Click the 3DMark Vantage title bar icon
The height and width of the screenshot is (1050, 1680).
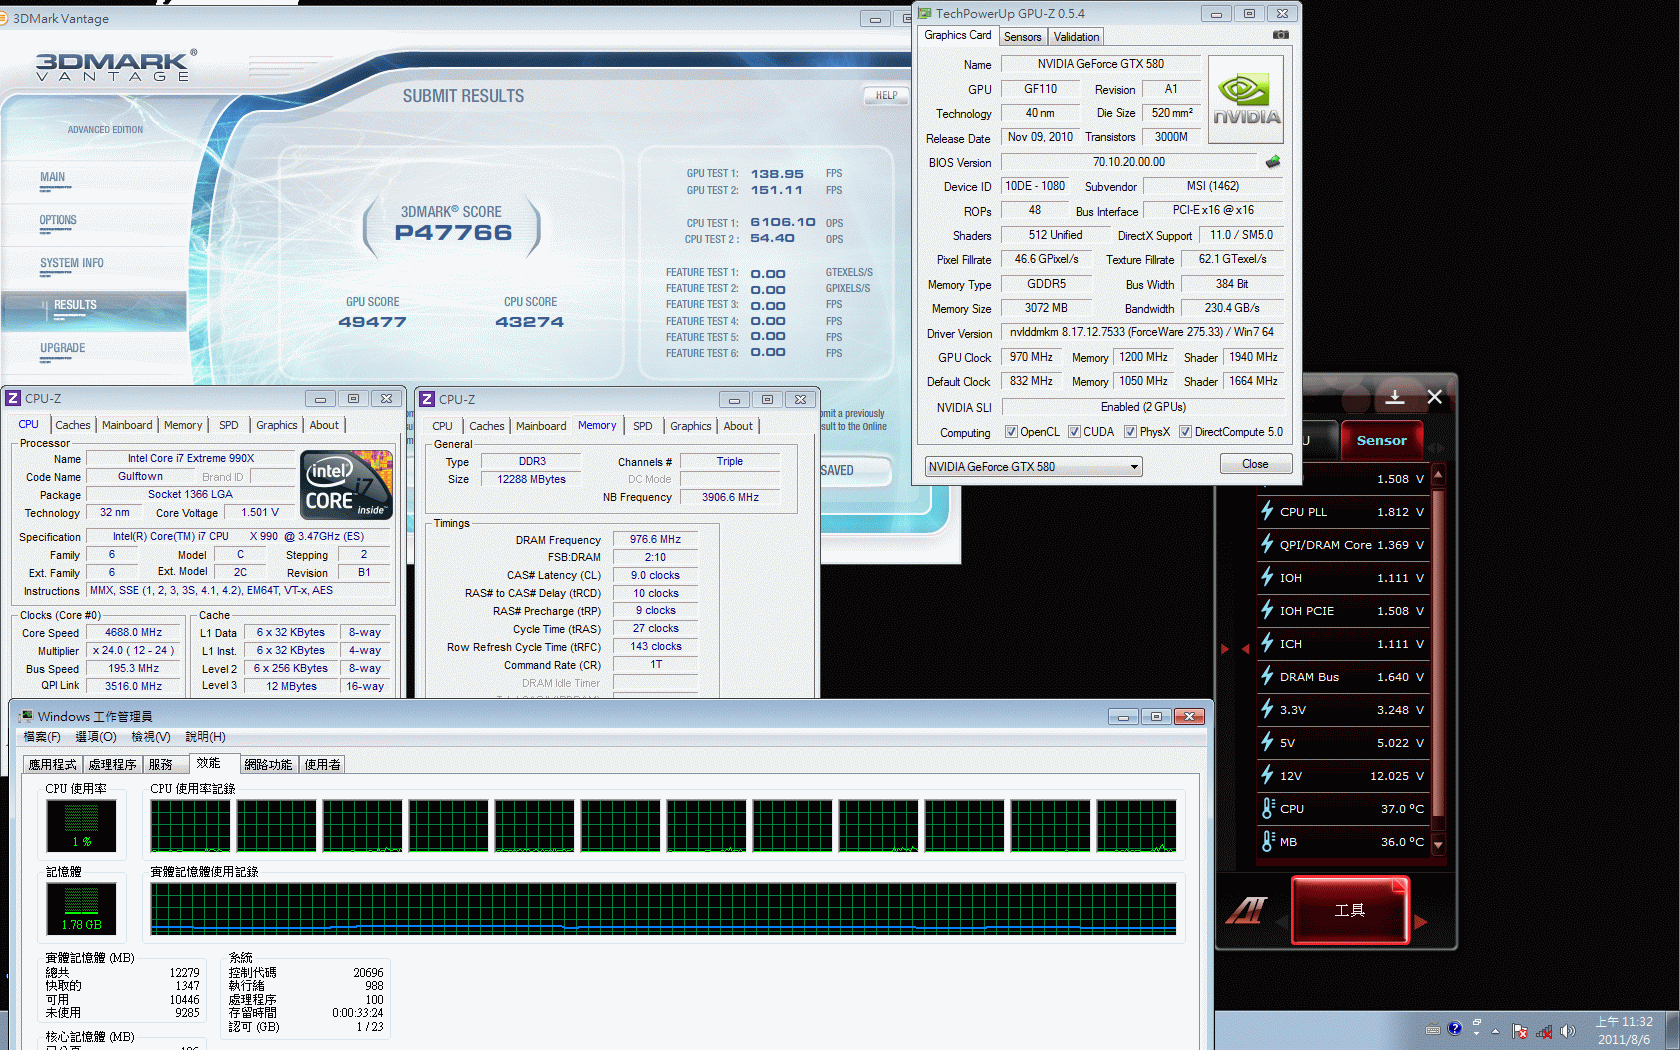[x=5, y=18]
